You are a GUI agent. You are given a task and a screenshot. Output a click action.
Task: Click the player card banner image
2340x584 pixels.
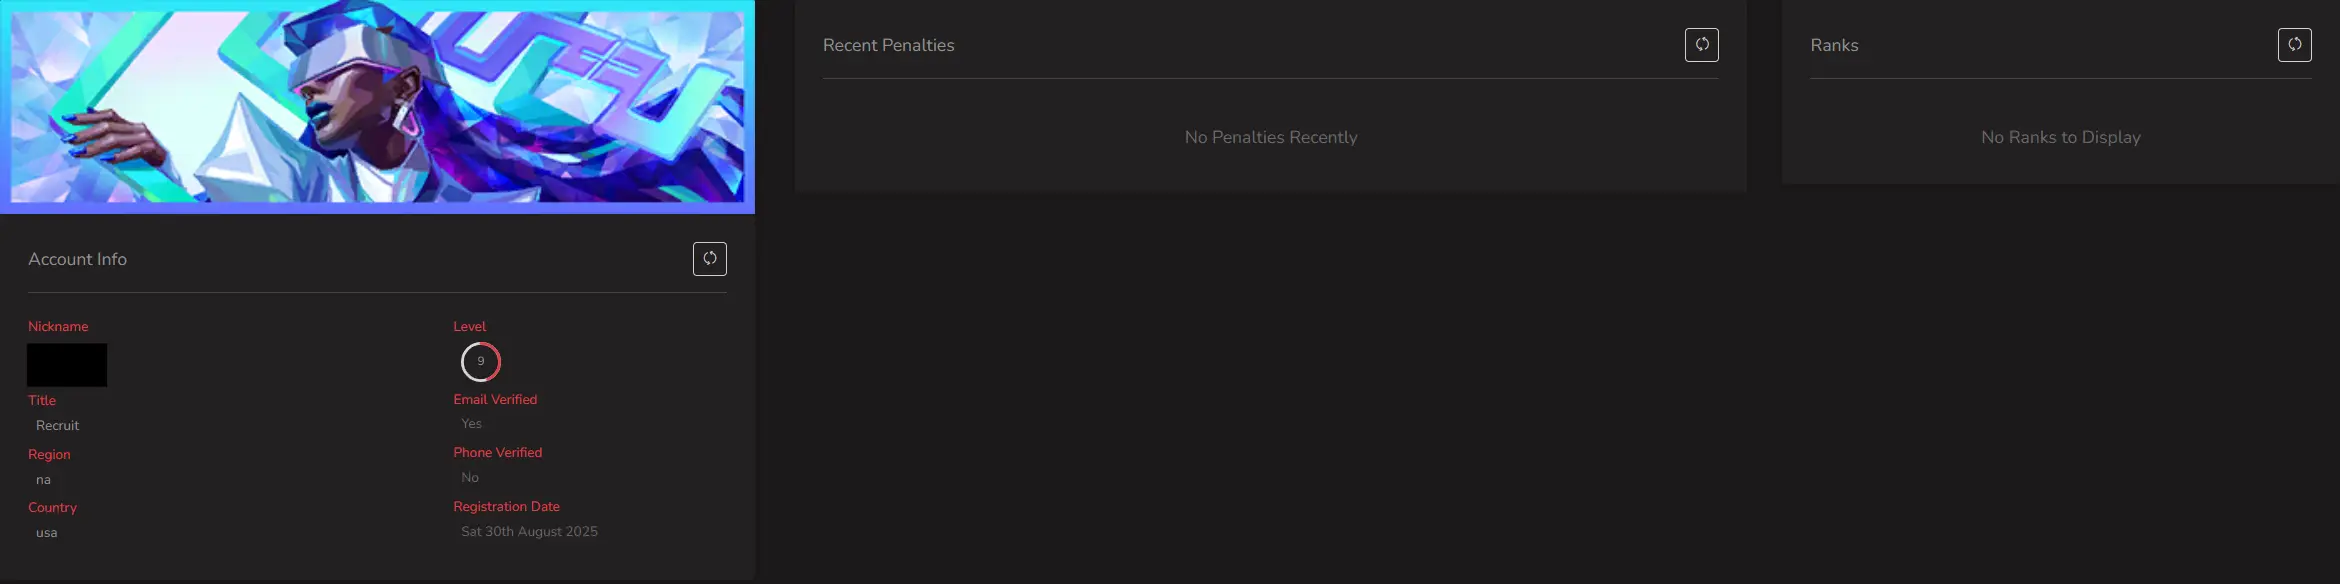[x=377, y=106]
